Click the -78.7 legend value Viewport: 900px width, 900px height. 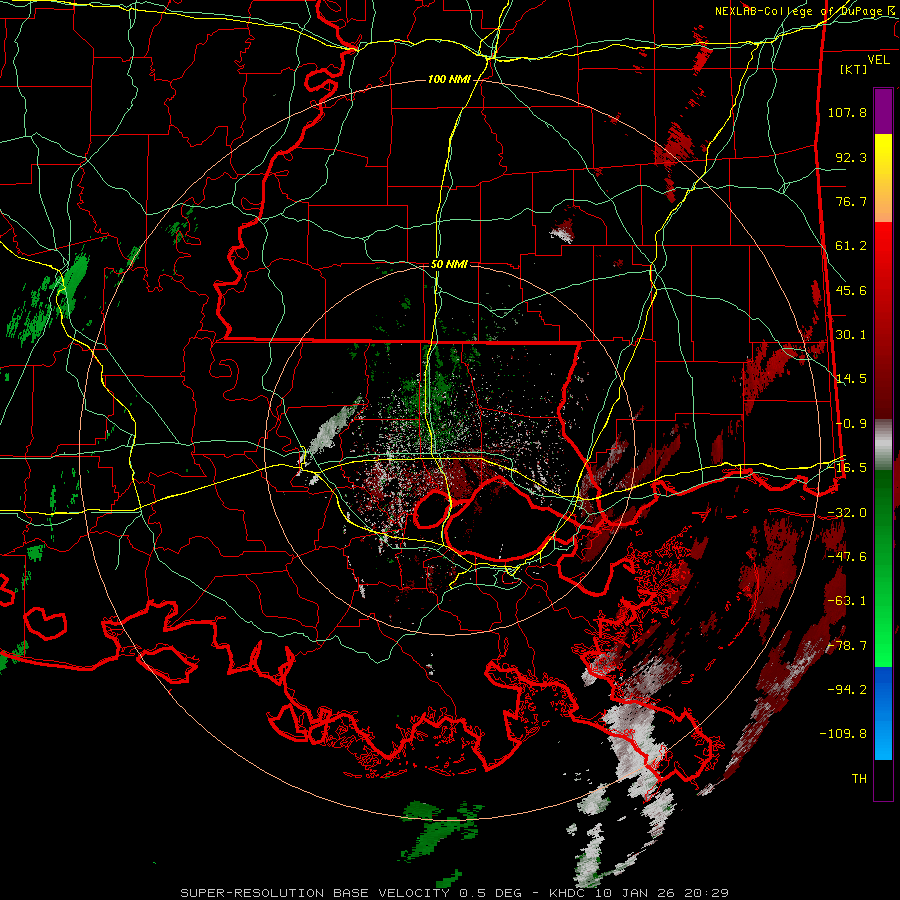847,646
